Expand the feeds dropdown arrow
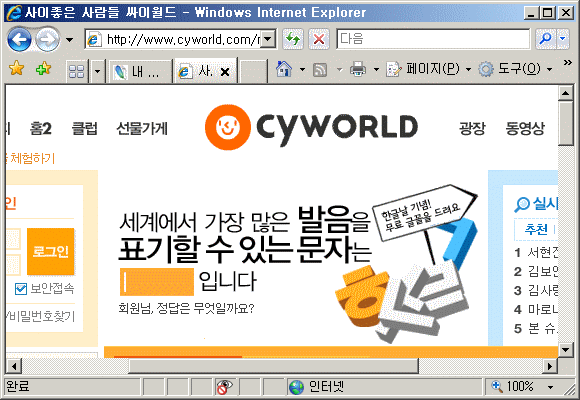Screen dimensions: 580x400 coord(339,69)
